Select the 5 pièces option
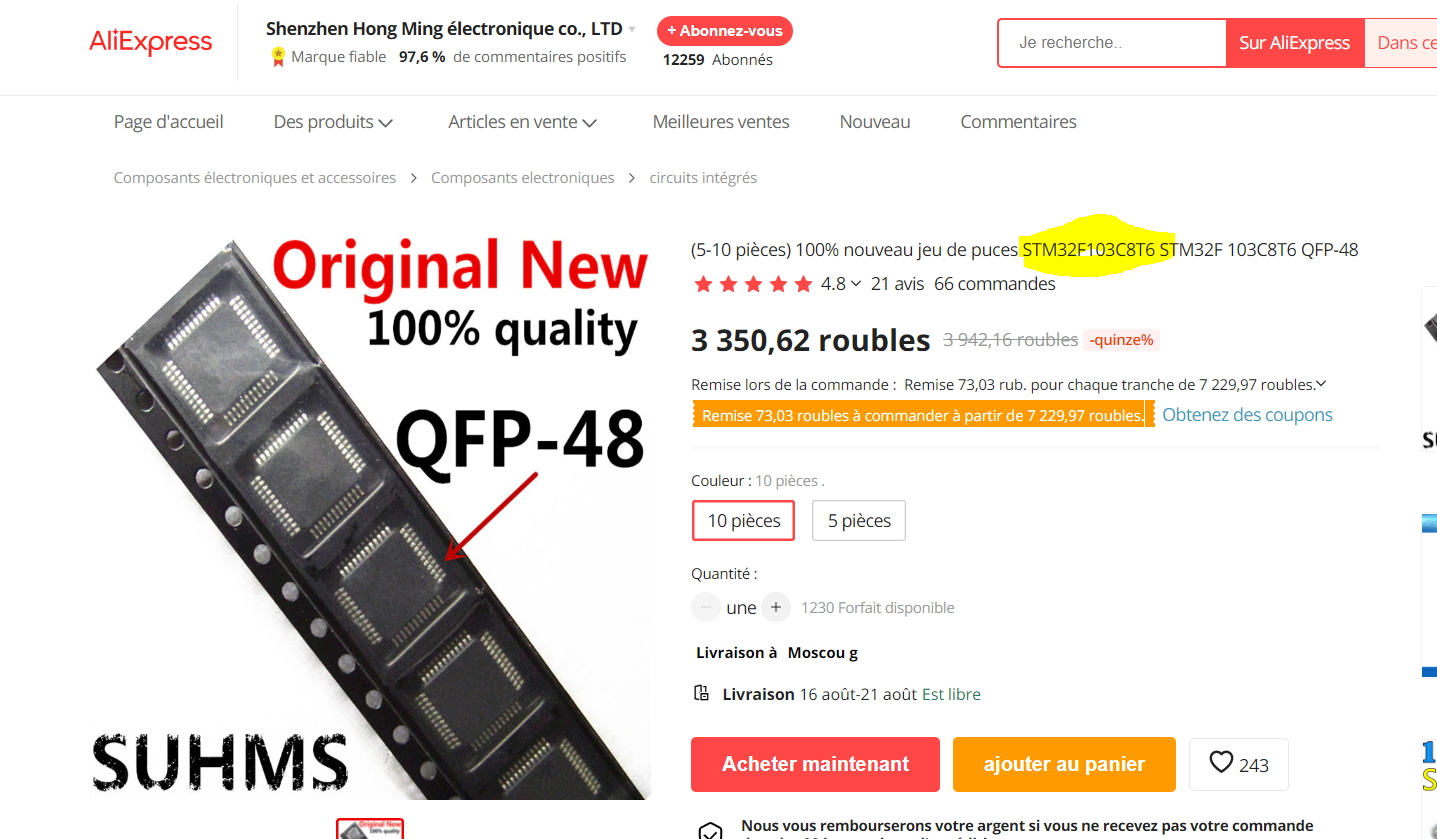The height and width of the screenshot is (839, 1437). 859,521
